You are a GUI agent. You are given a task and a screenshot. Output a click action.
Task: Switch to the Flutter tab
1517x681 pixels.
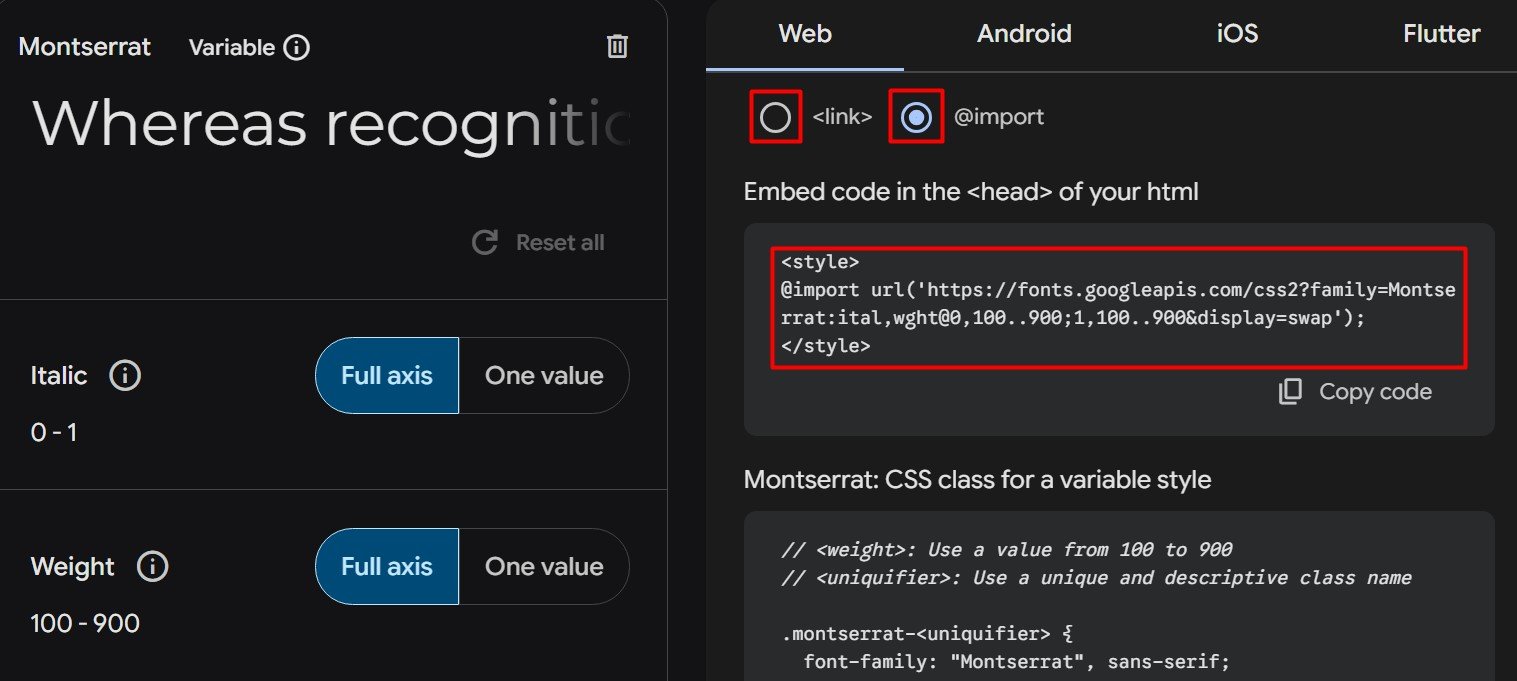pos(1441,34)
